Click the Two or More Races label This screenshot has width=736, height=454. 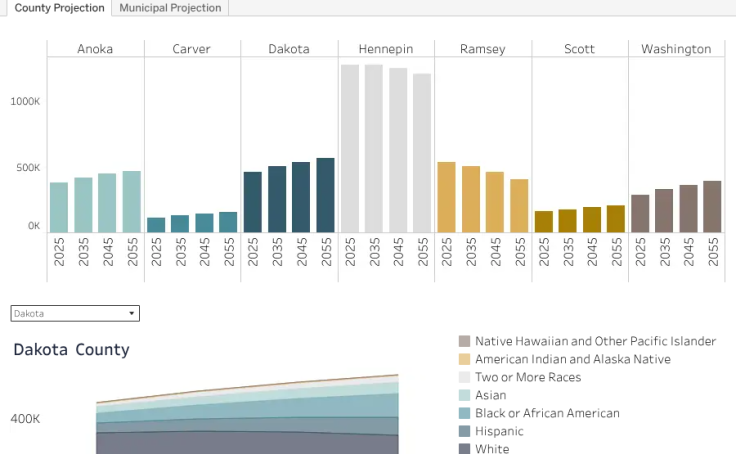[x=528, y=377]
